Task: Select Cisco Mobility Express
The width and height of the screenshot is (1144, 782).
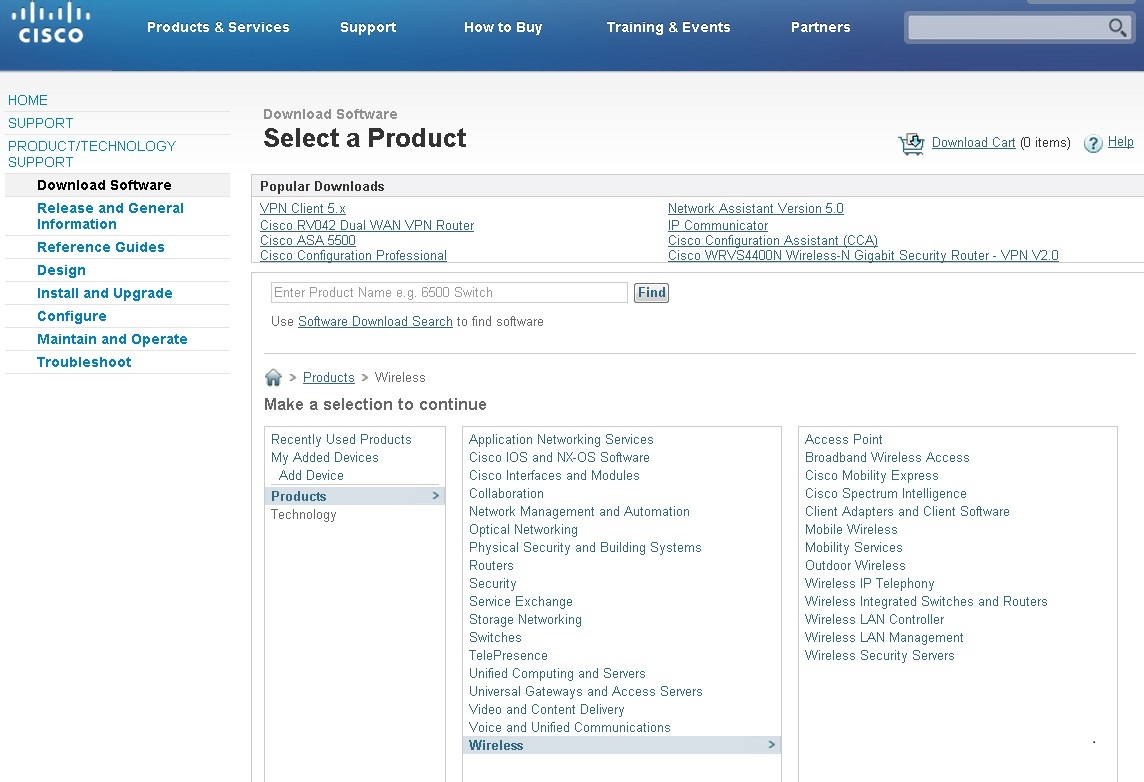Action: pos(871,475)
